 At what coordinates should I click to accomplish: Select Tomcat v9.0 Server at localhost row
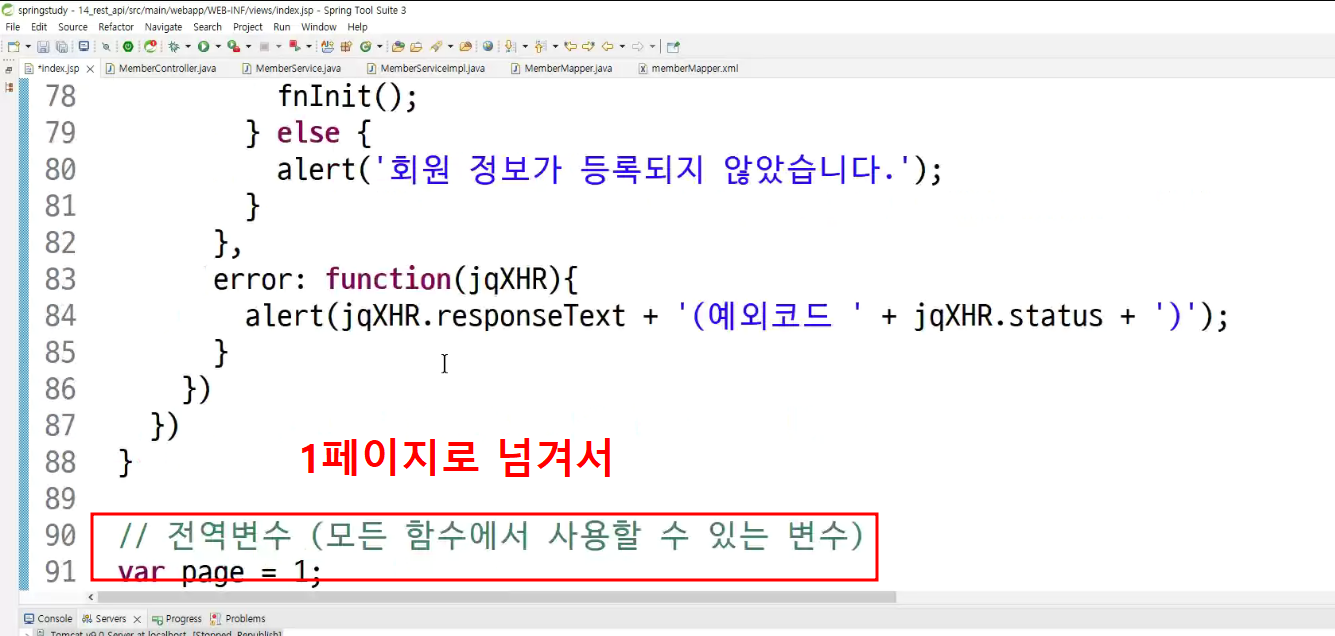pyautogui.click(x=160, y=633)
